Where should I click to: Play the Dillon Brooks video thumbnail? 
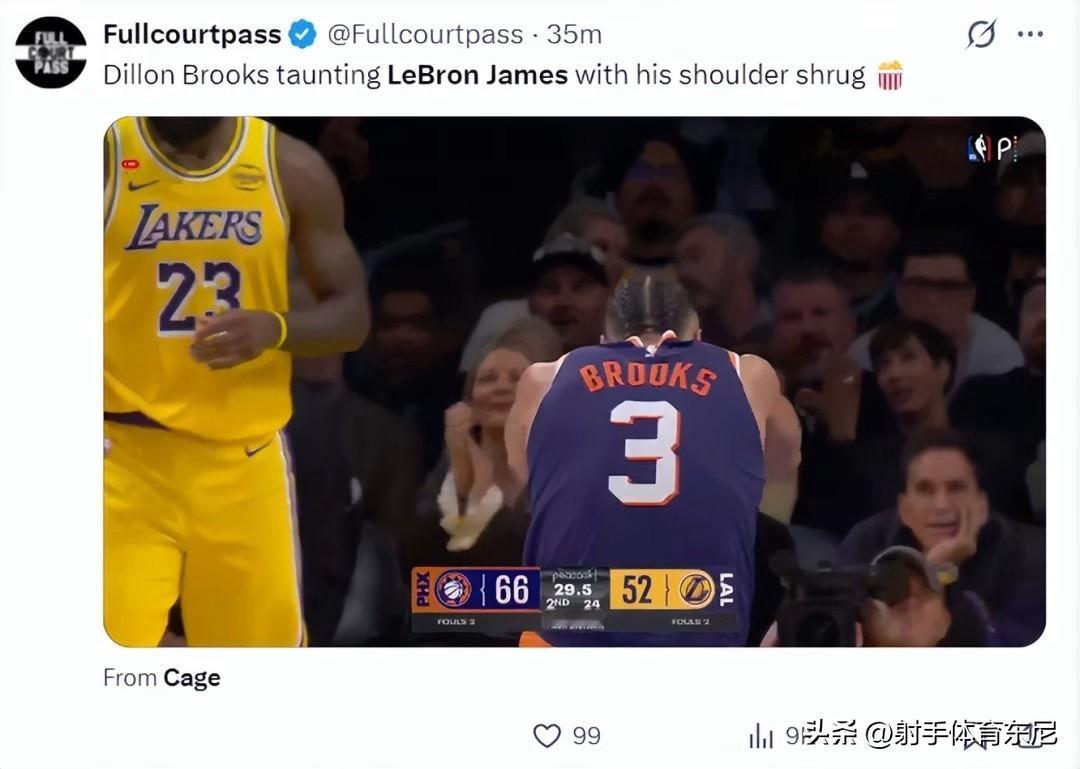coord(574,382)
